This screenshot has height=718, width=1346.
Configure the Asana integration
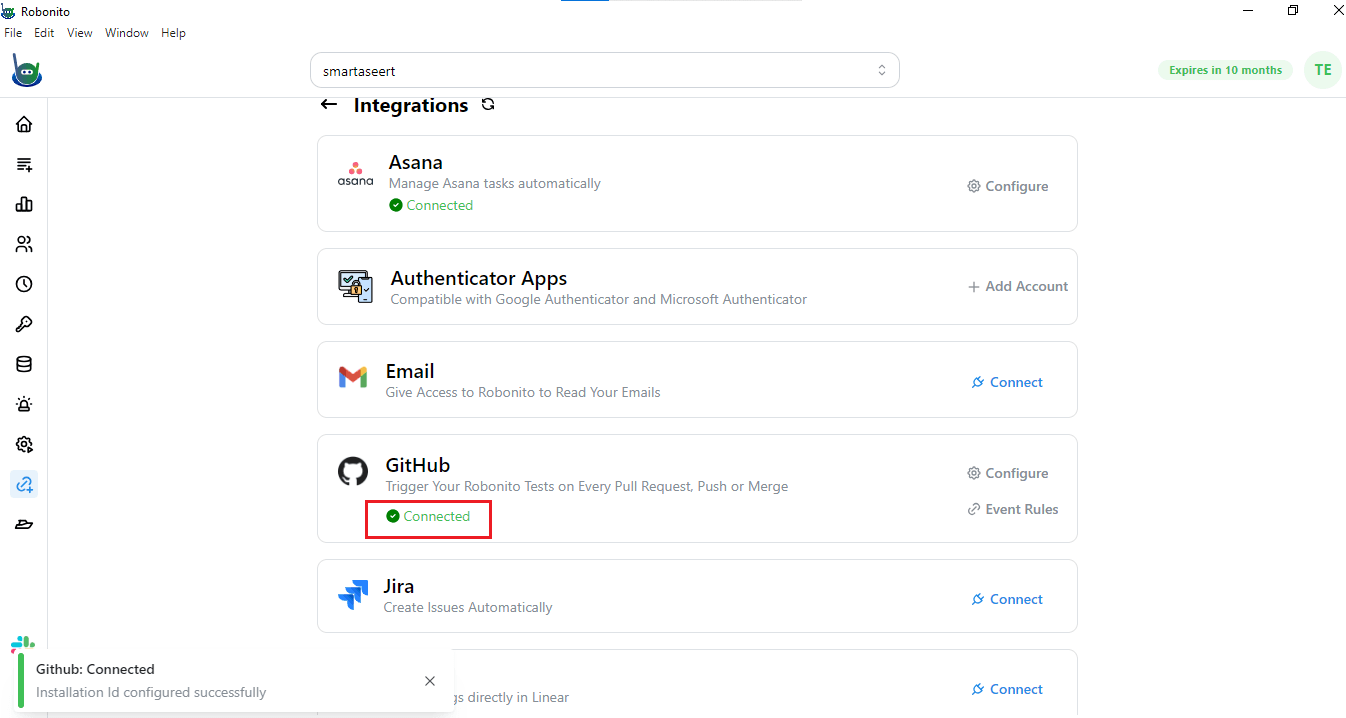(x=1008, y=186)
